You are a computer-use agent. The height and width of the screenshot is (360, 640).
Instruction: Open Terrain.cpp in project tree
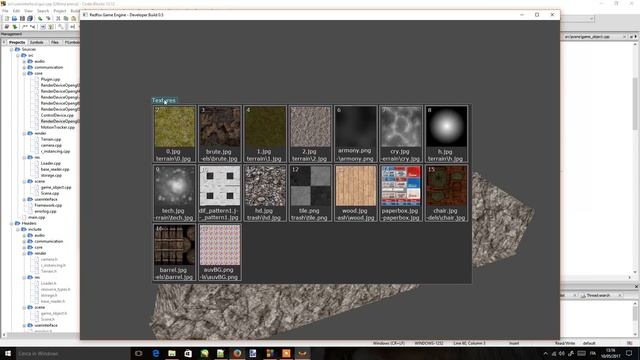click(x=51, y=140)
